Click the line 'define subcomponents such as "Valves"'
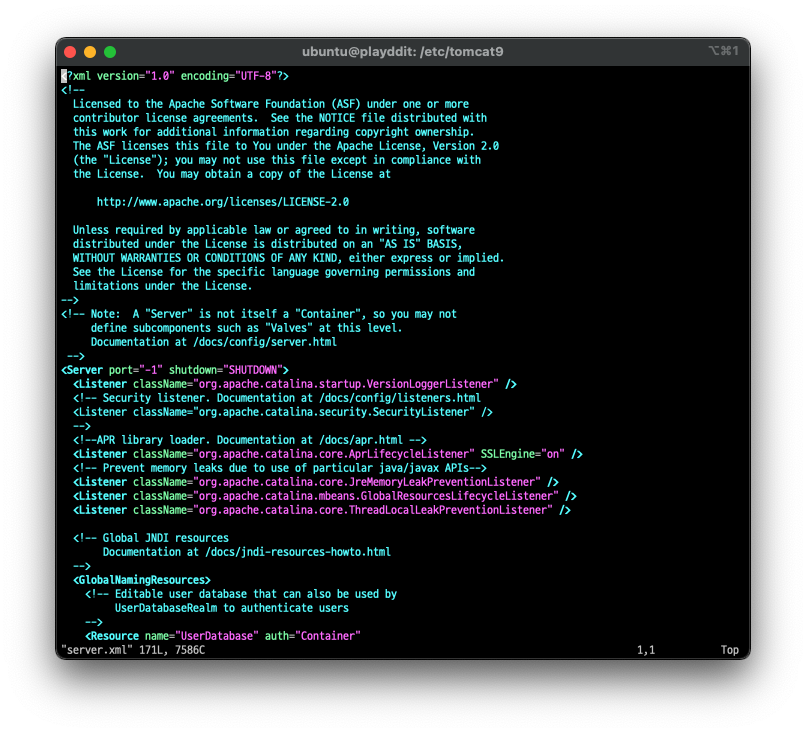This screenshot has width=806, height=733. pos(247,328)
